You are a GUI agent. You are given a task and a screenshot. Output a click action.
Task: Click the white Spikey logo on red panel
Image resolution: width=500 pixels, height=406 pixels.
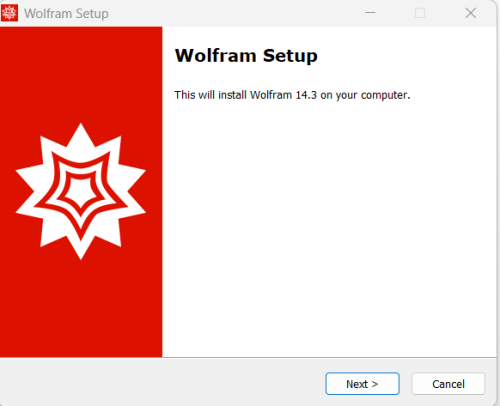[x=81, y=191]
